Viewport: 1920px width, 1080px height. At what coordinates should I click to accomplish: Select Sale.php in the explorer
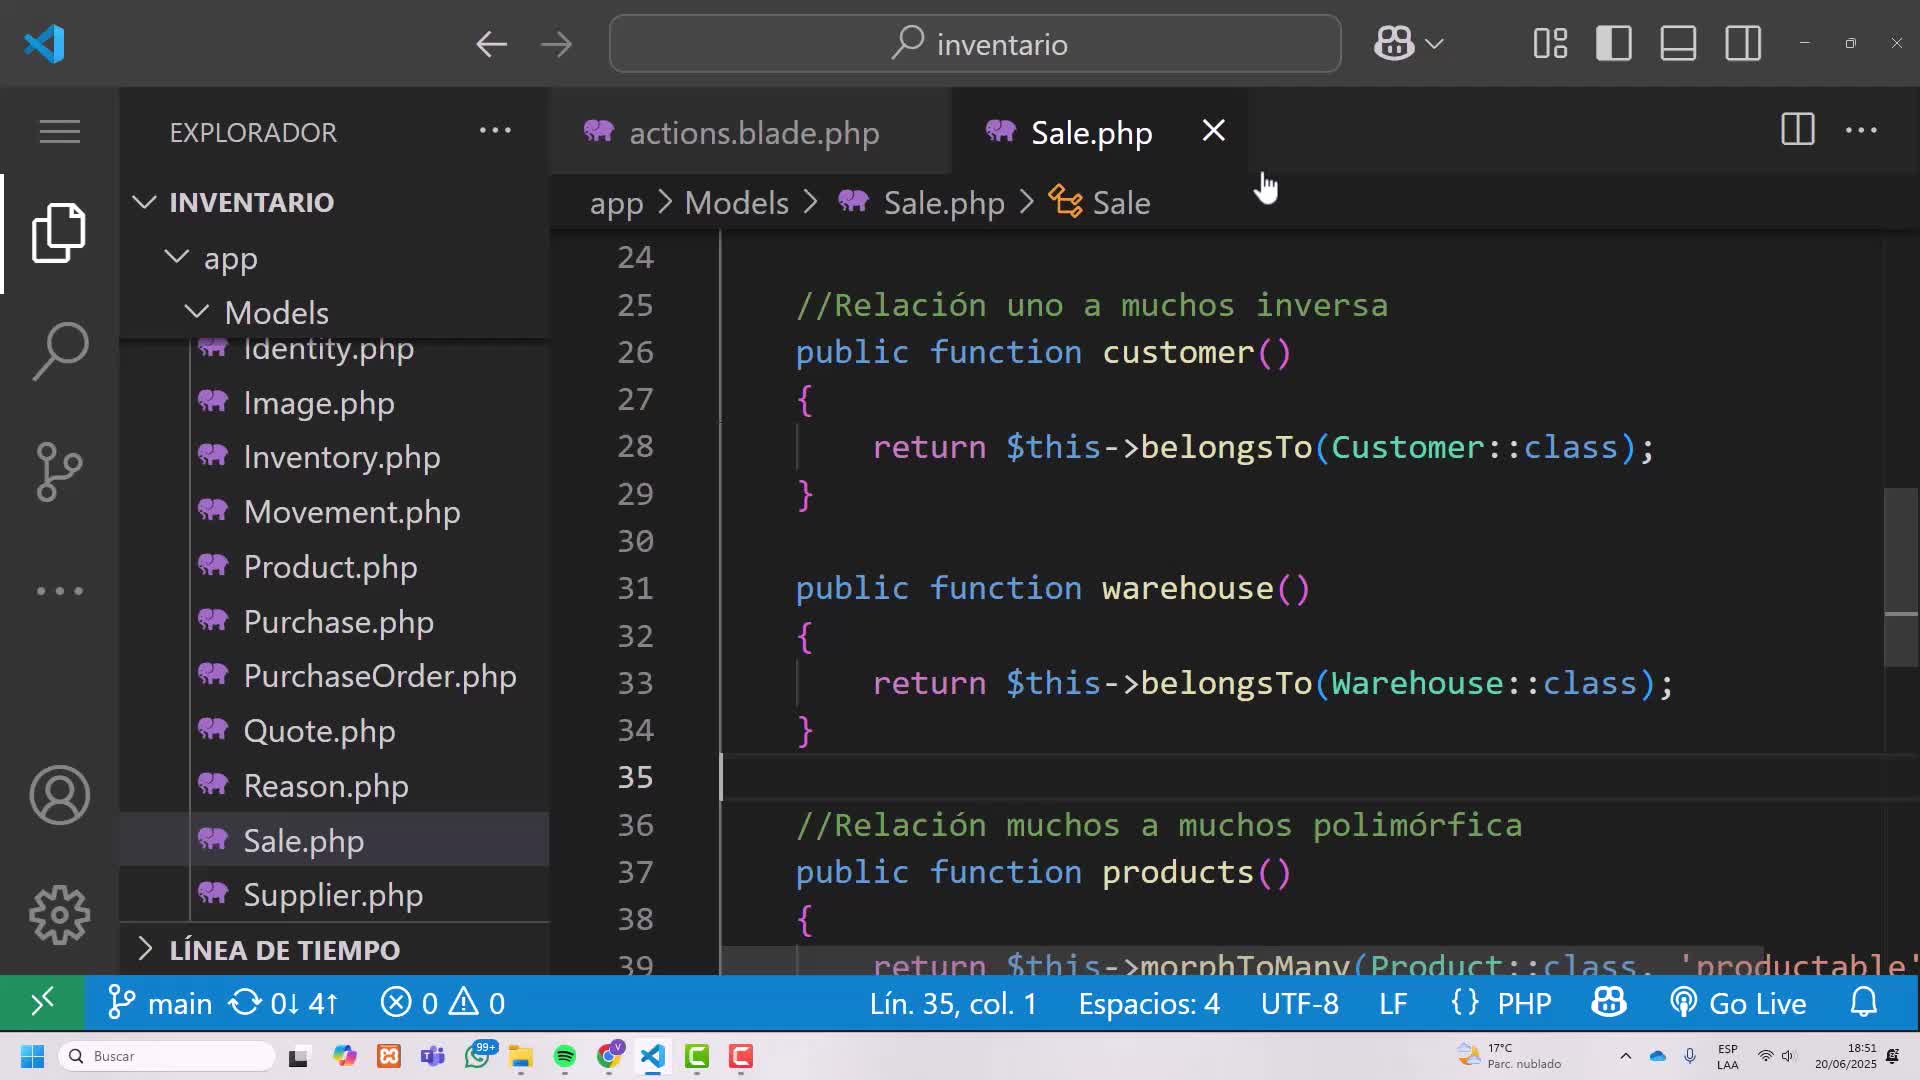coord(334,840)
